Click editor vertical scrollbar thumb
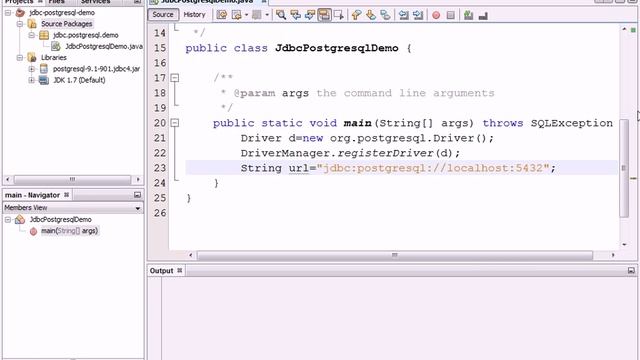The height and width of the screenshot is (360, 640). [624, 168]
